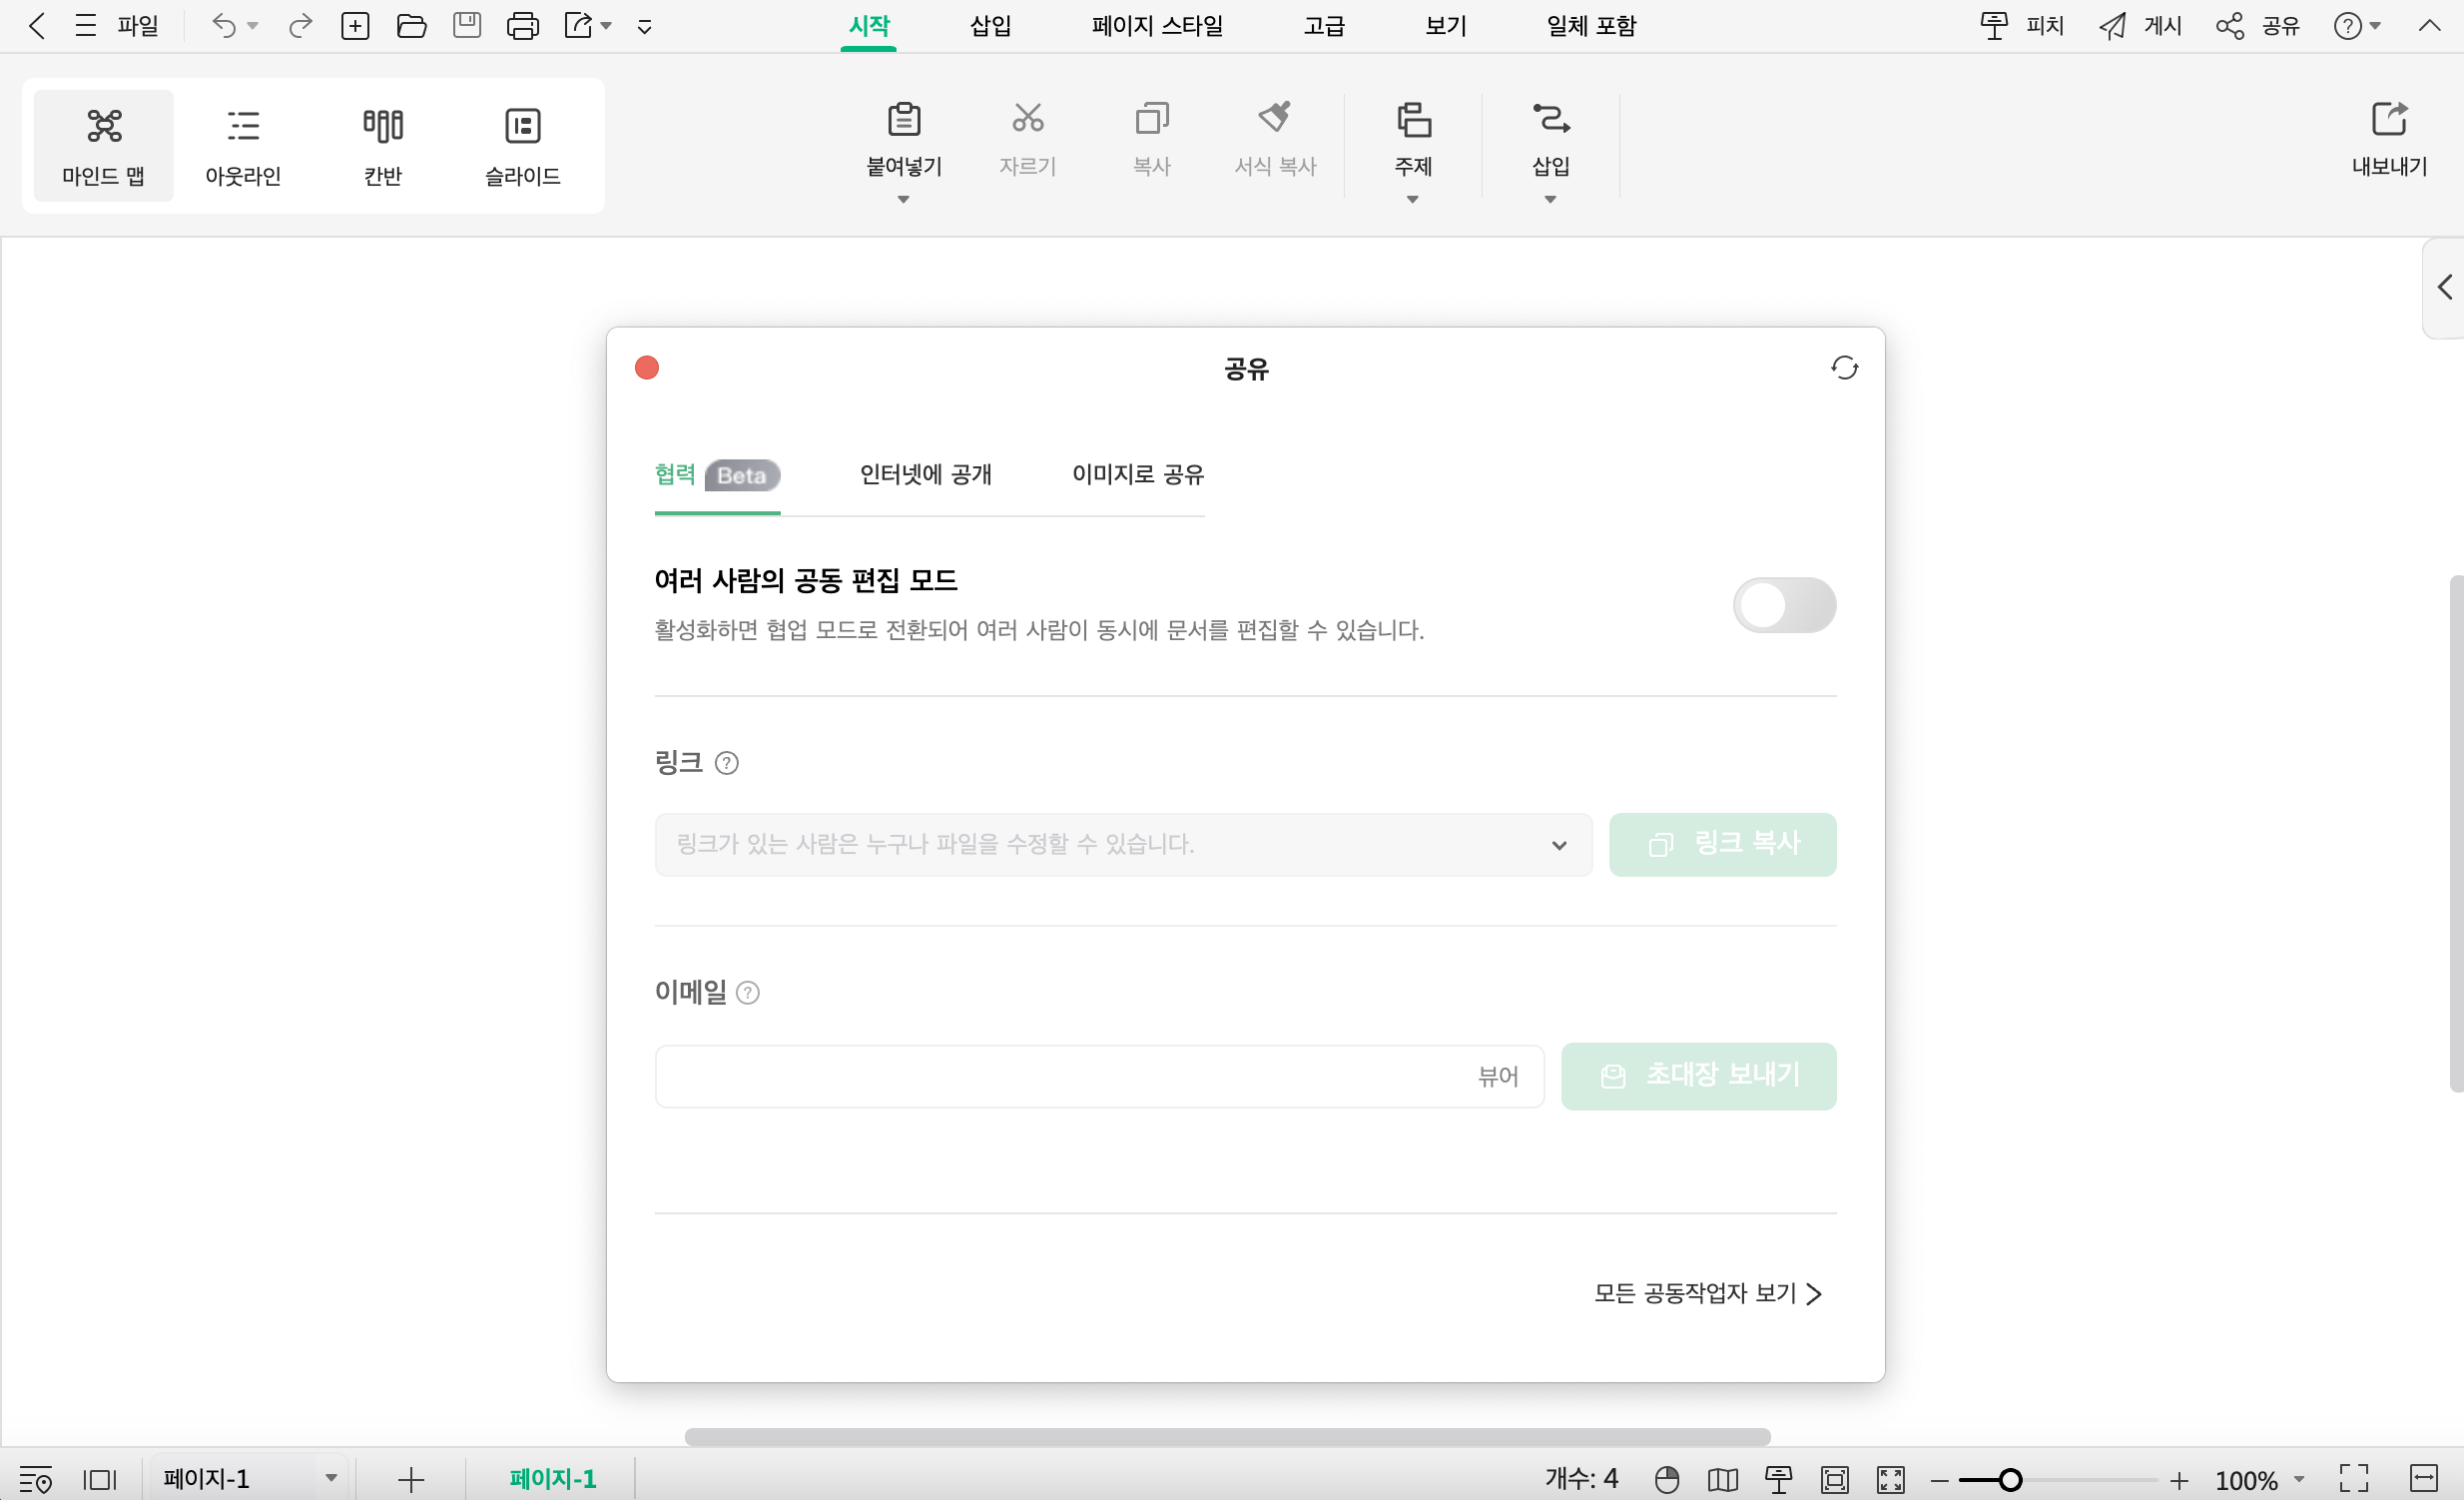Viewport: 2464px width, 1500px height.
Task: Collapse the ribbon with up chevron
Action: tap(2429, 26)
